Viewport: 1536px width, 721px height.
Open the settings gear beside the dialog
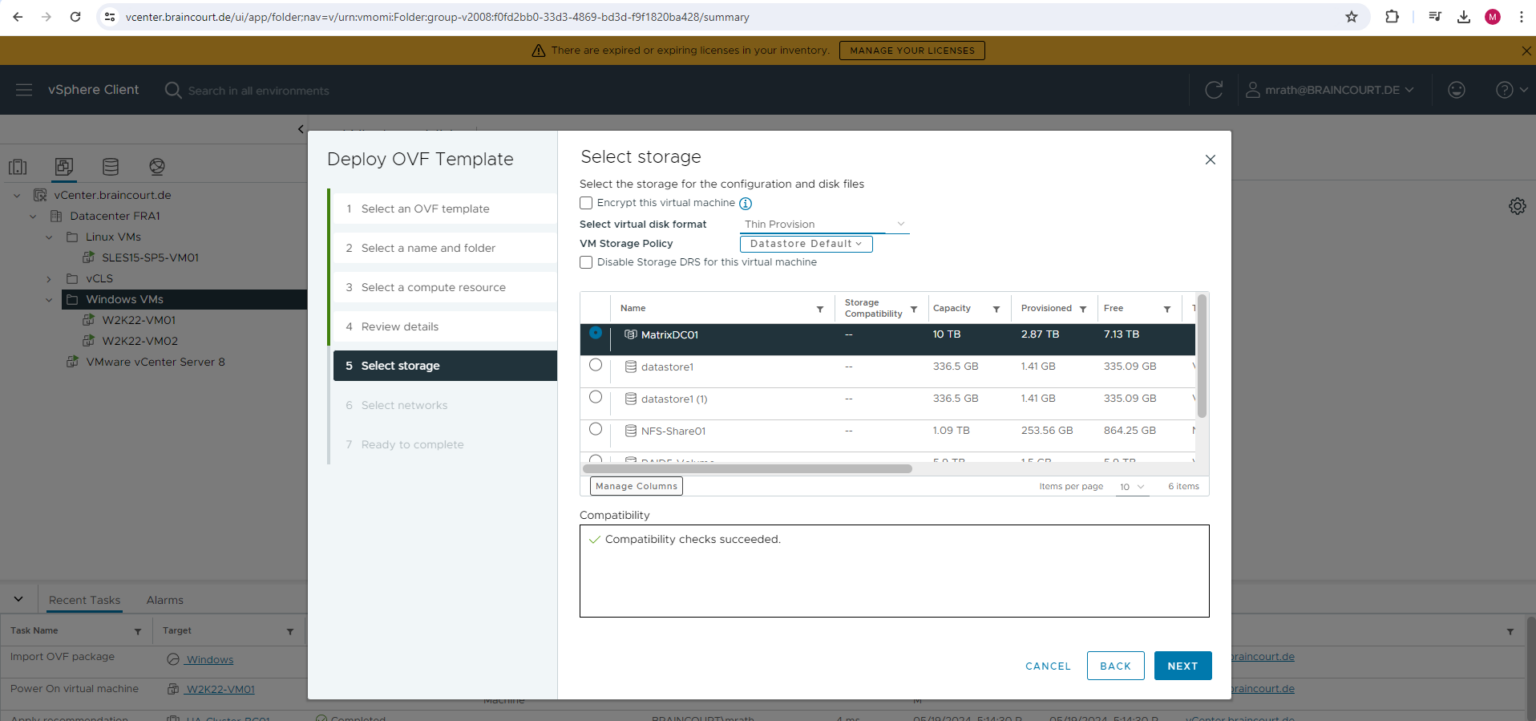pyautogui.click(x=1517, y=205)
